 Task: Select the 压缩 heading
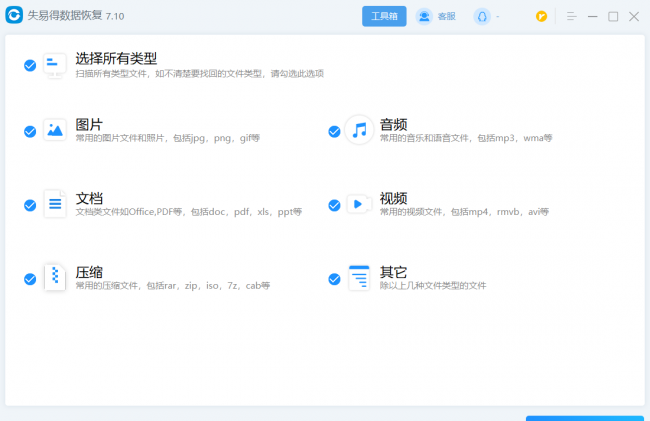89,272
